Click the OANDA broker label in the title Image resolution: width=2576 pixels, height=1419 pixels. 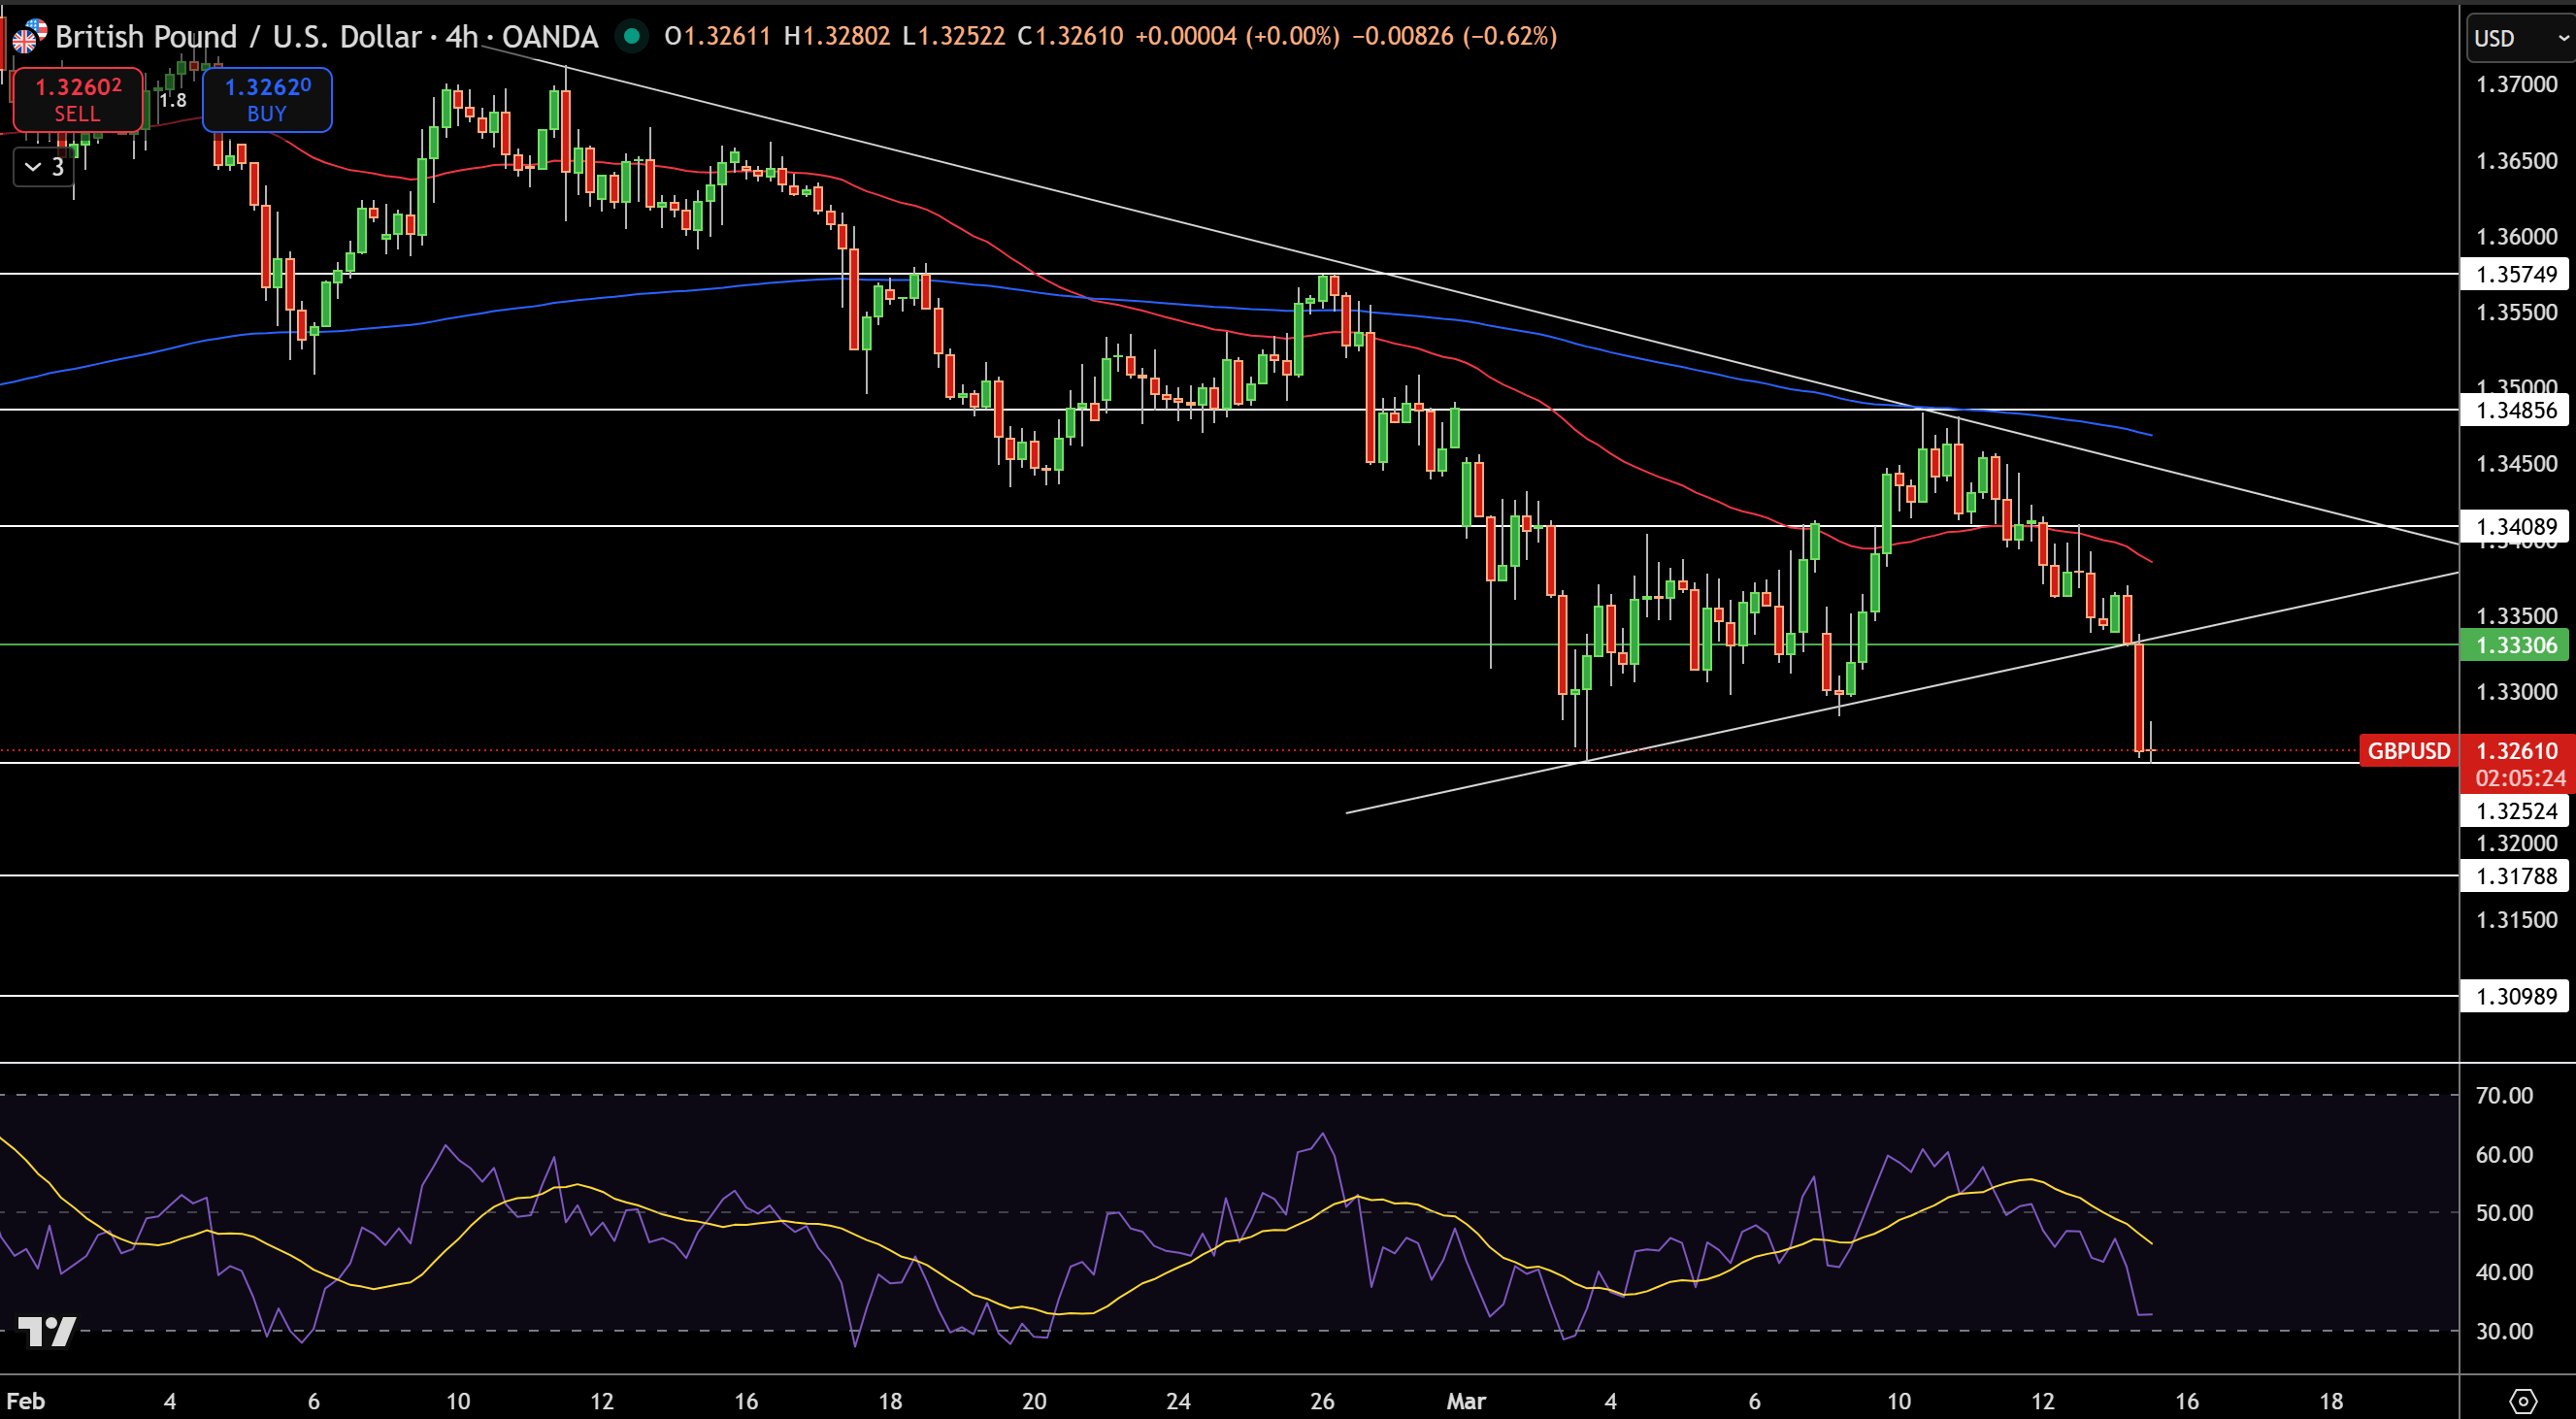pos(550,37)
